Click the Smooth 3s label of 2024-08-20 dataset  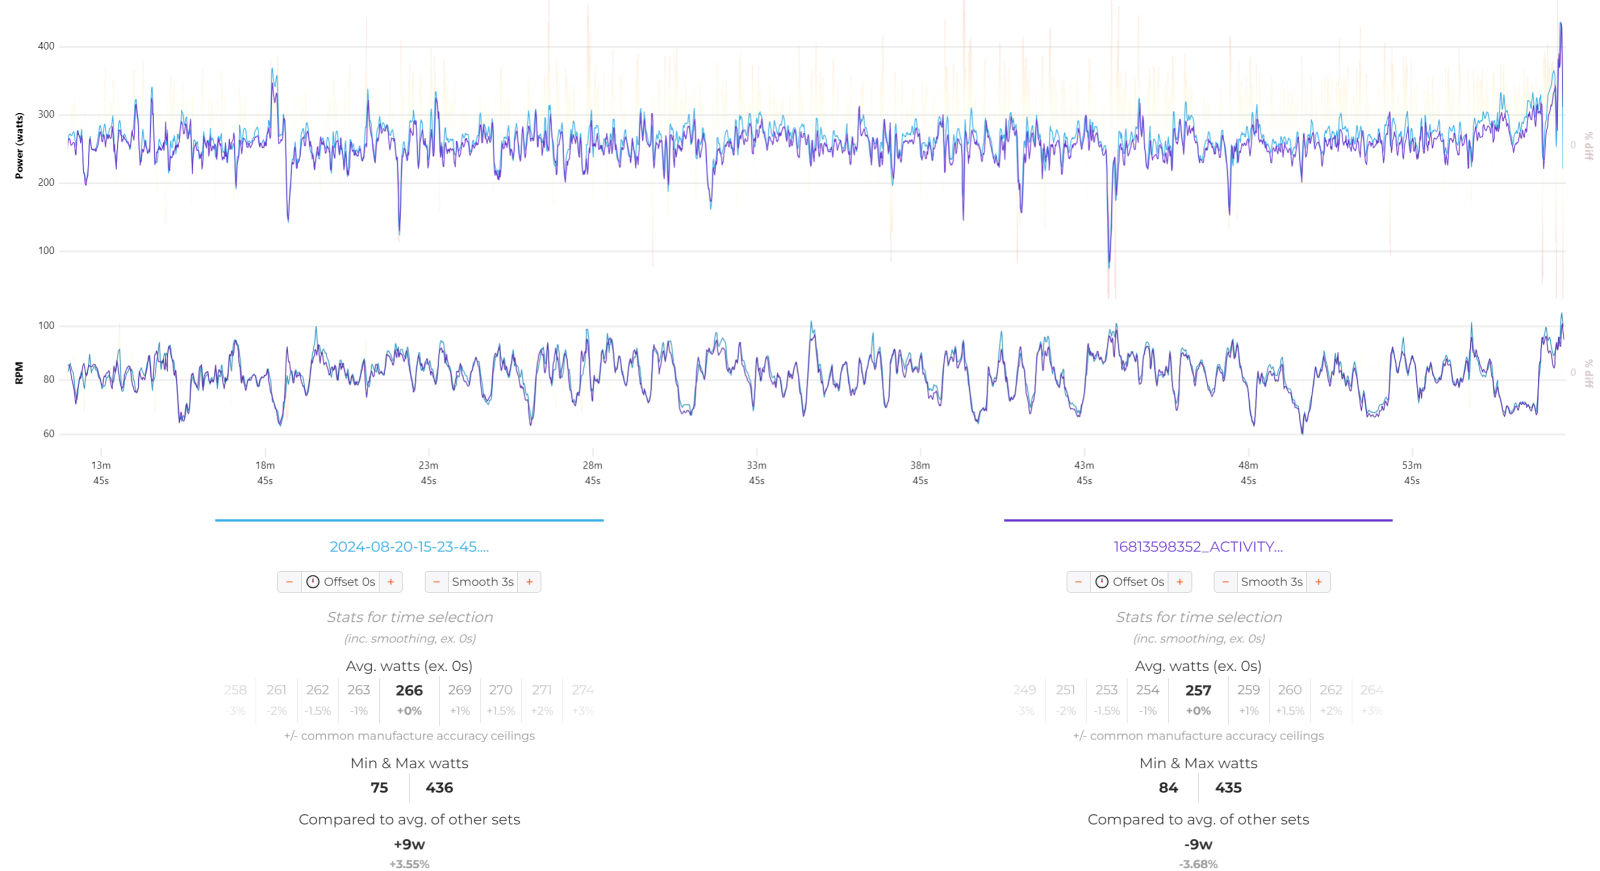pos(483,582)
